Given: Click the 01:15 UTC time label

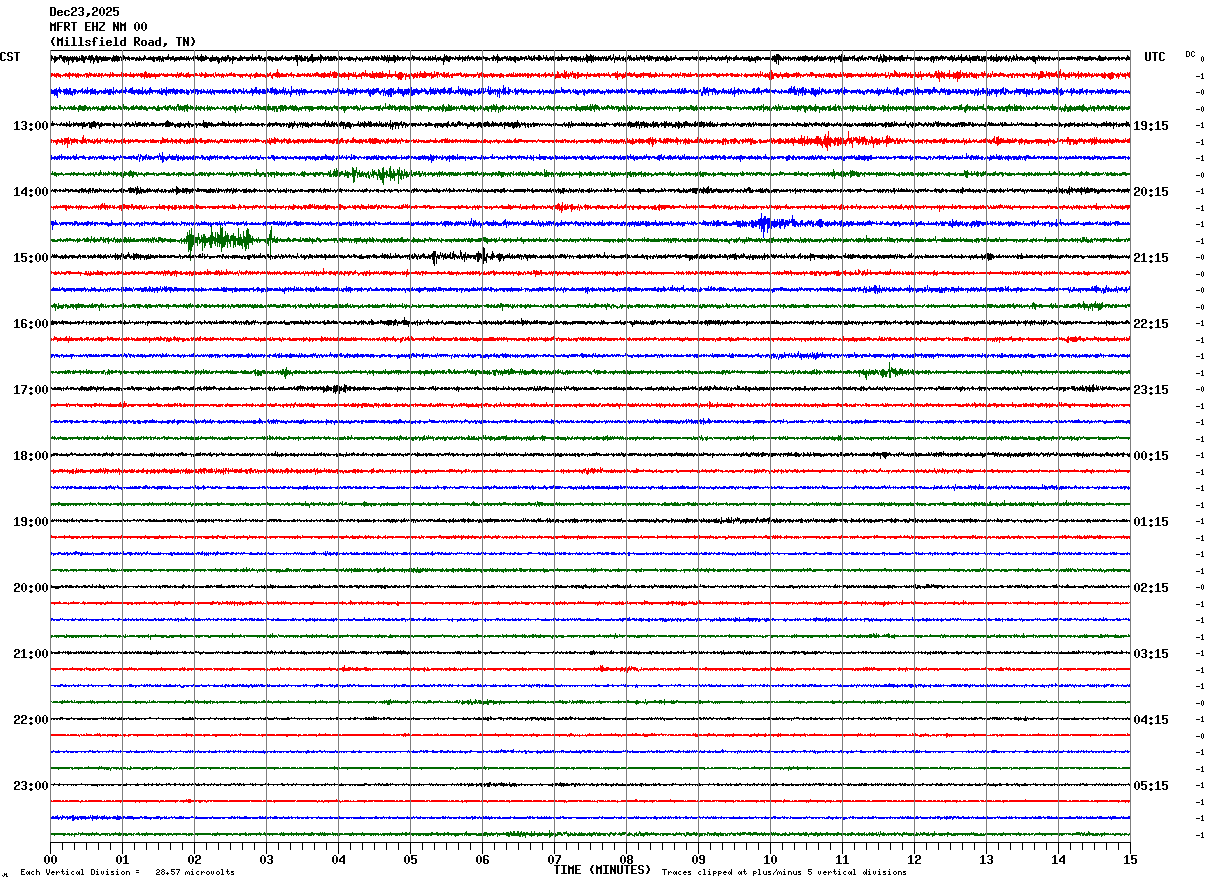Looking at the screenshot, I should pyautogui.click(x=1151, y=522).
